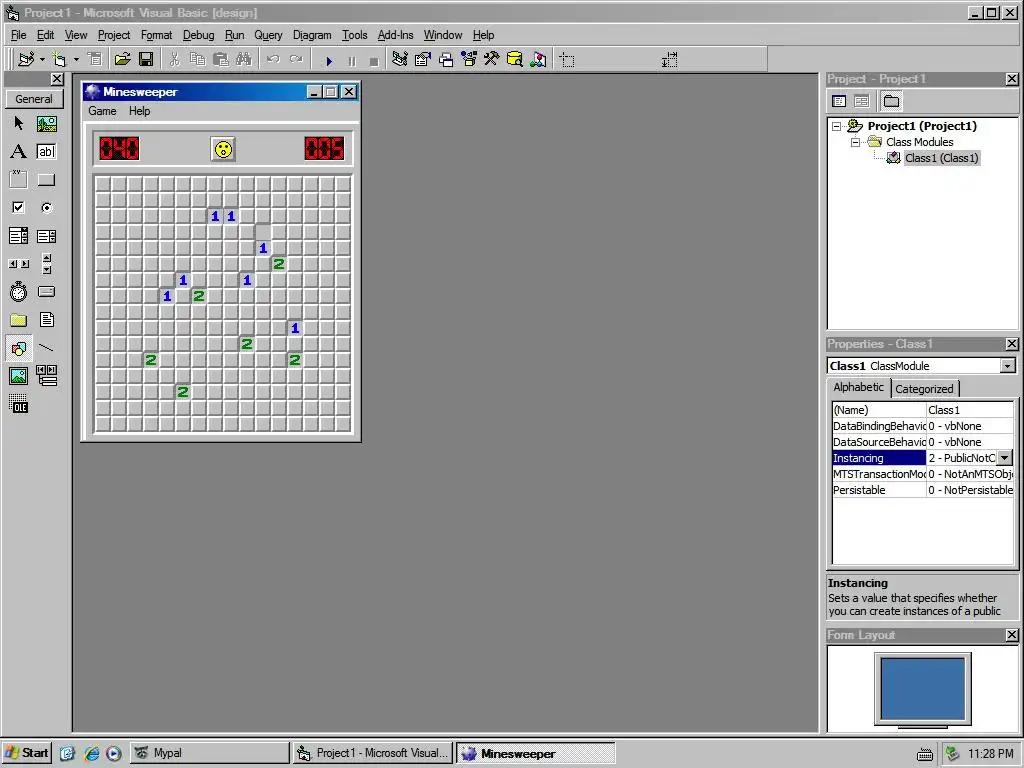Click the Find binoculars toolbar icon
This screenshot has height=768, width=1024.
click(x=244, y=60)
